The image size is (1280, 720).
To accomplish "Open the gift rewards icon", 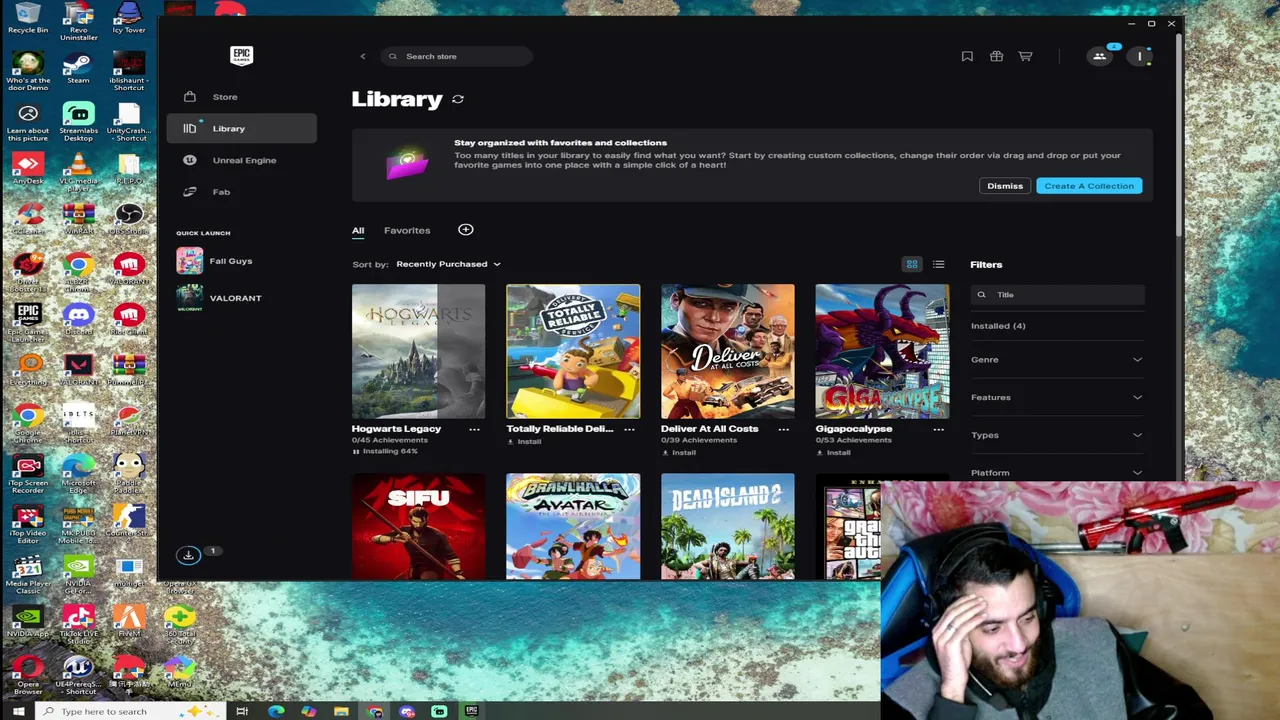I will tap(996, 56).
